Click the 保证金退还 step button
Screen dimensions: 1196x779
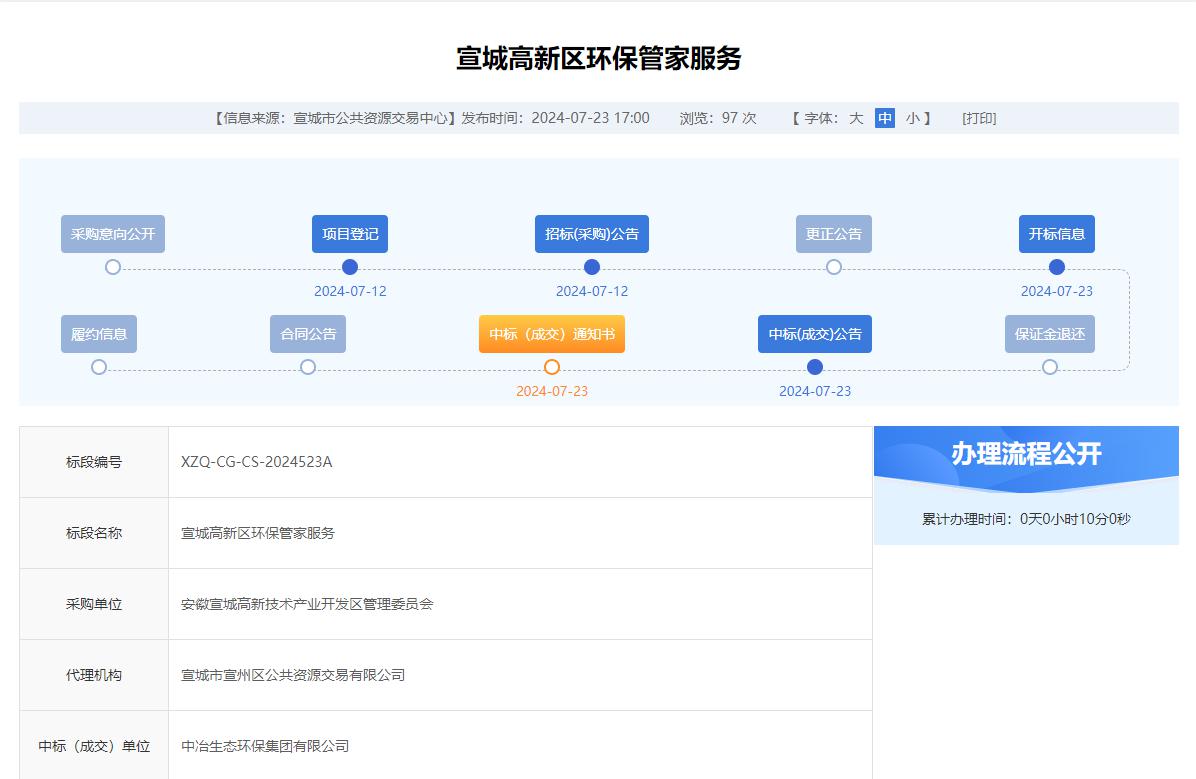1050,334
